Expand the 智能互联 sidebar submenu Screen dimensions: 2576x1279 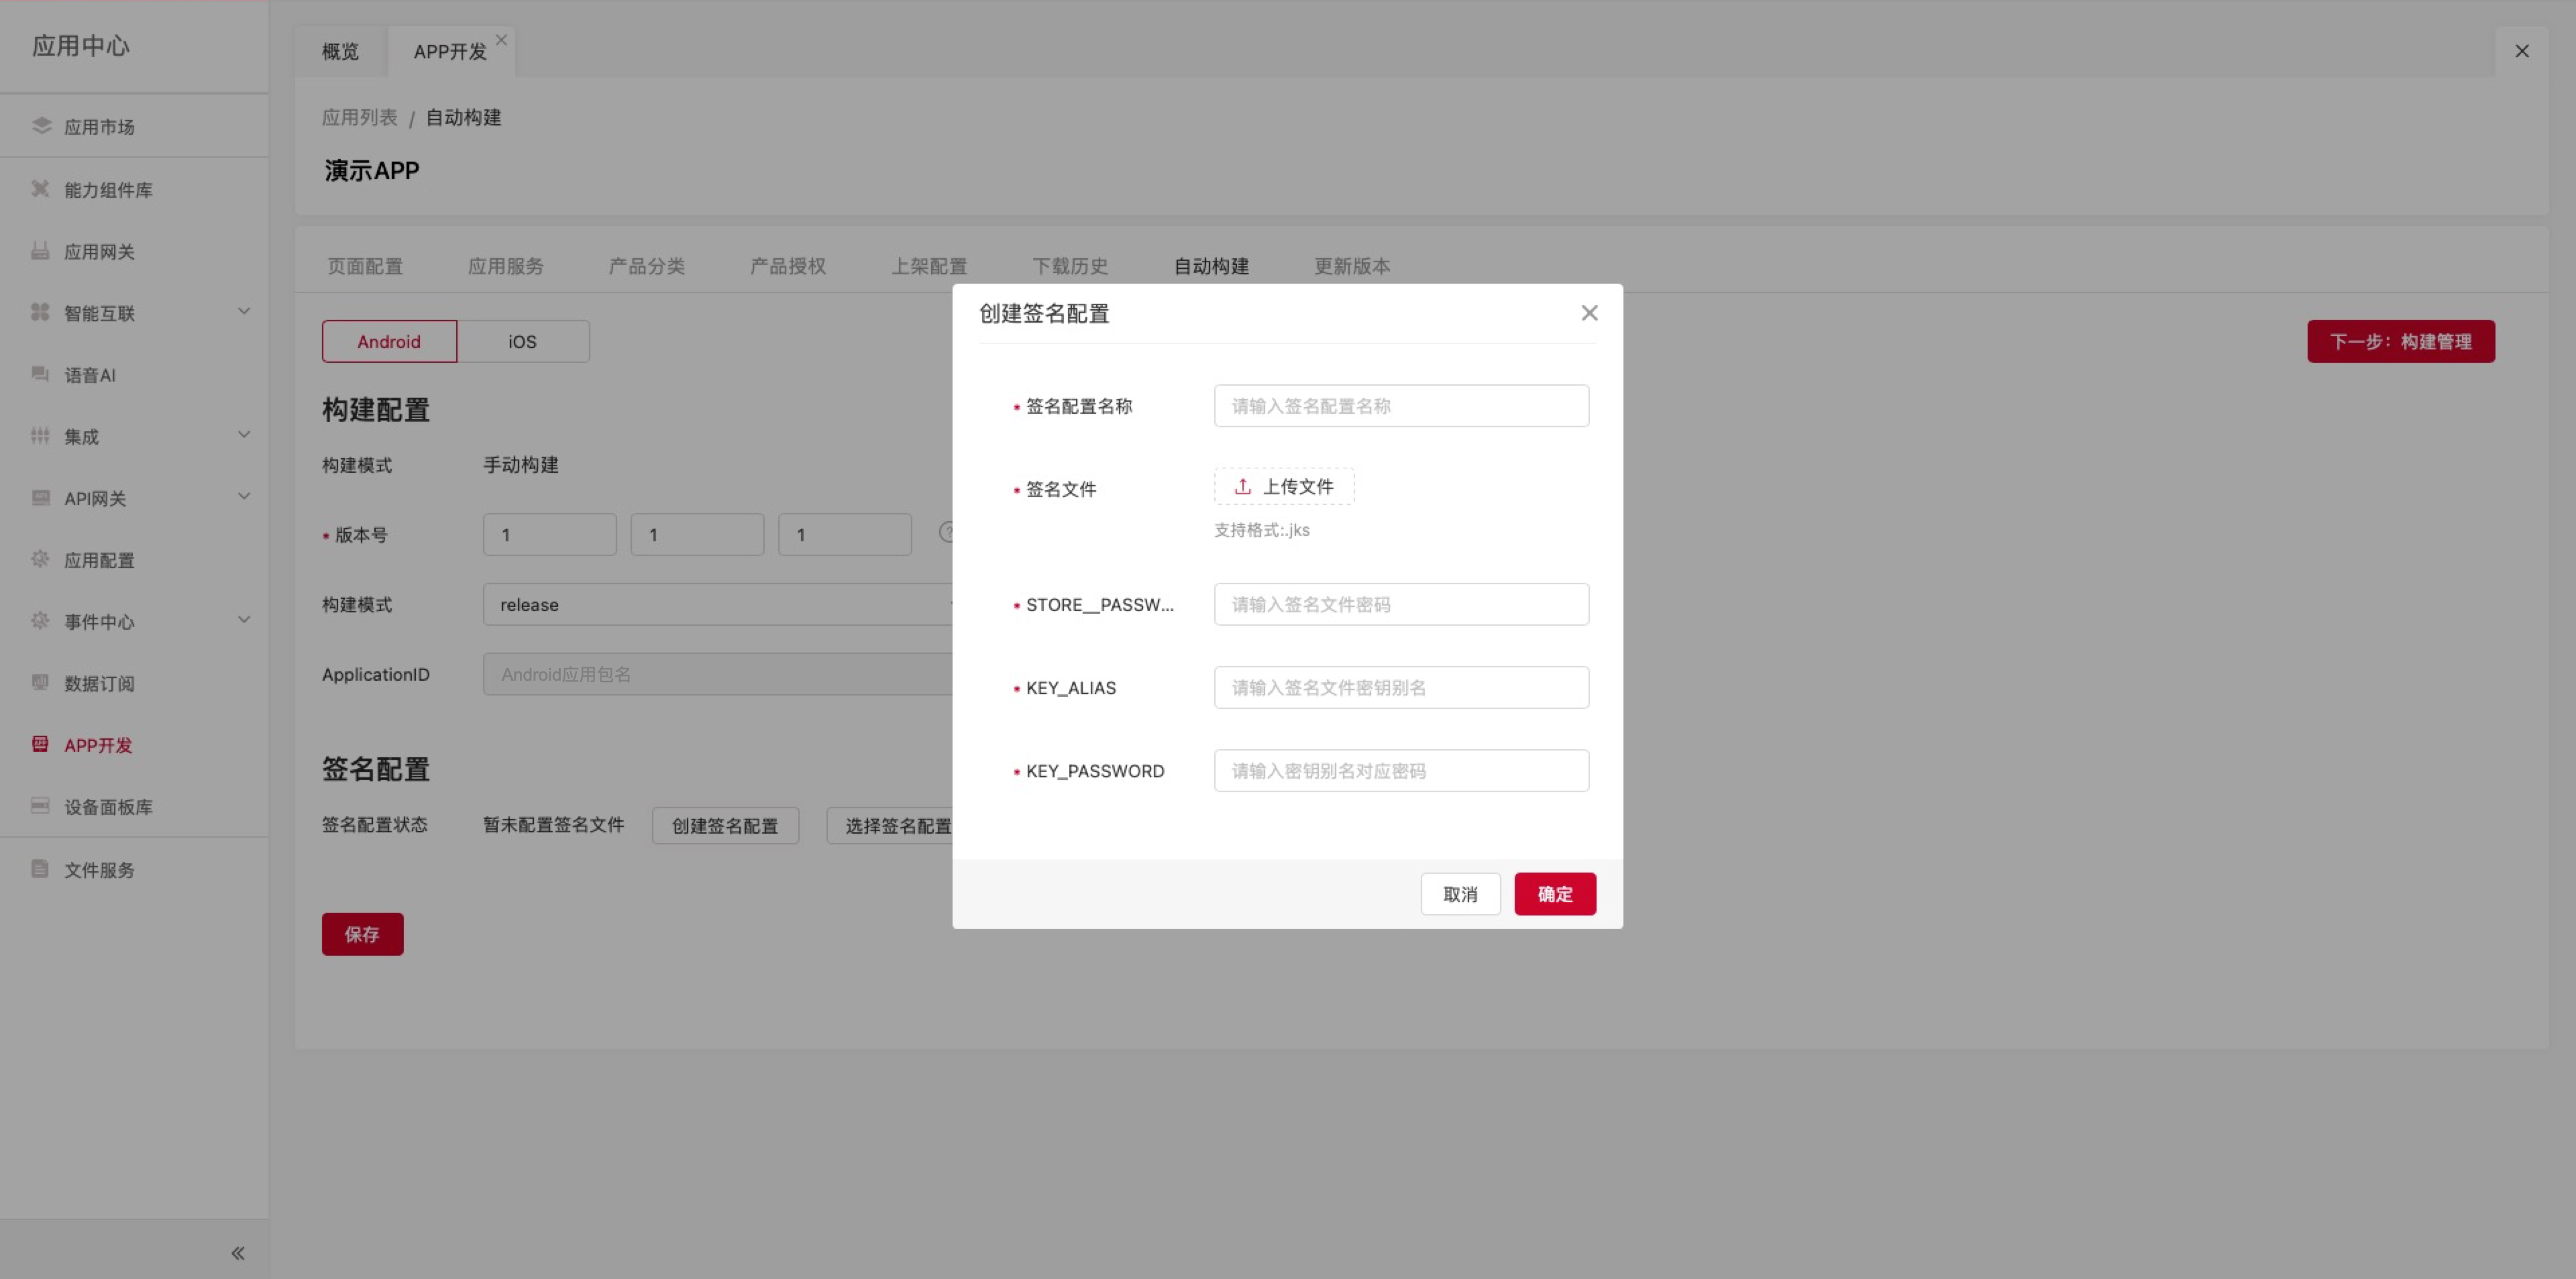(x=243, y=312)
